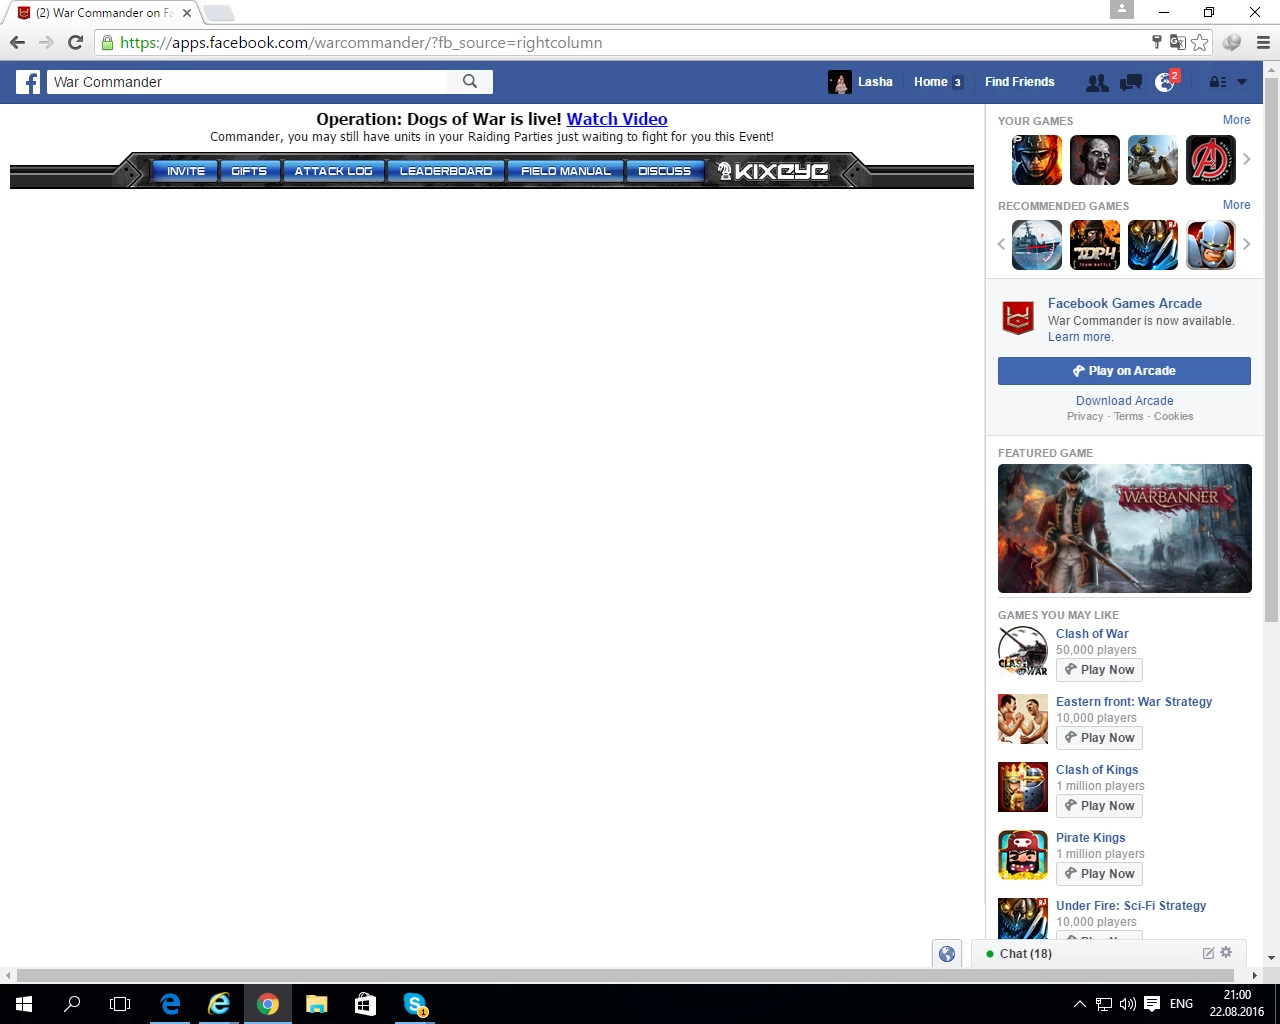Follow the Watch Video link
The width and height of the screenshot is (1280, 1024).
(617, 119)
